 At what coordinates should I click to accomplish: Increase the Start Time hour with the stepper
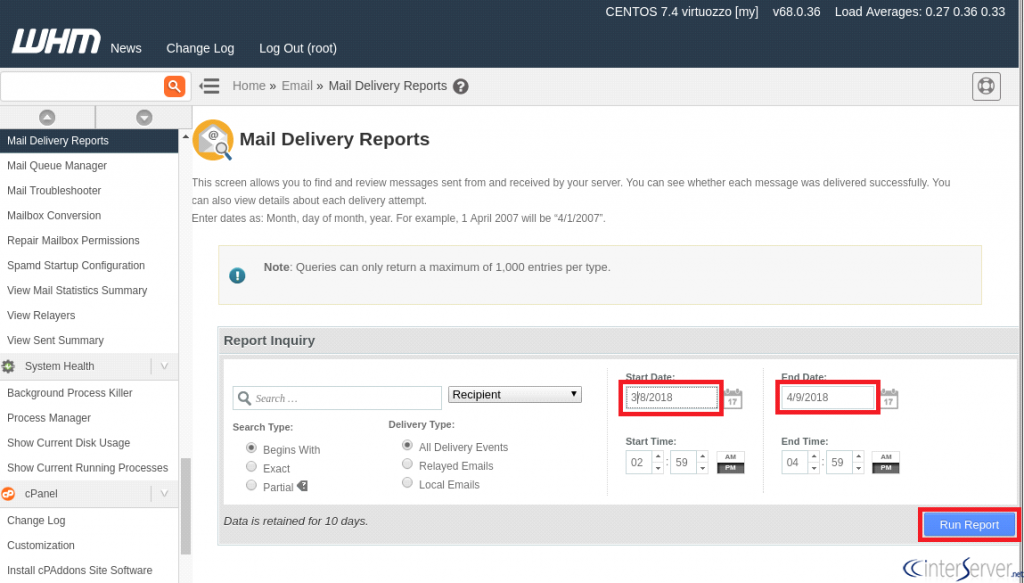pyautogui.click(x=657, y=455)
